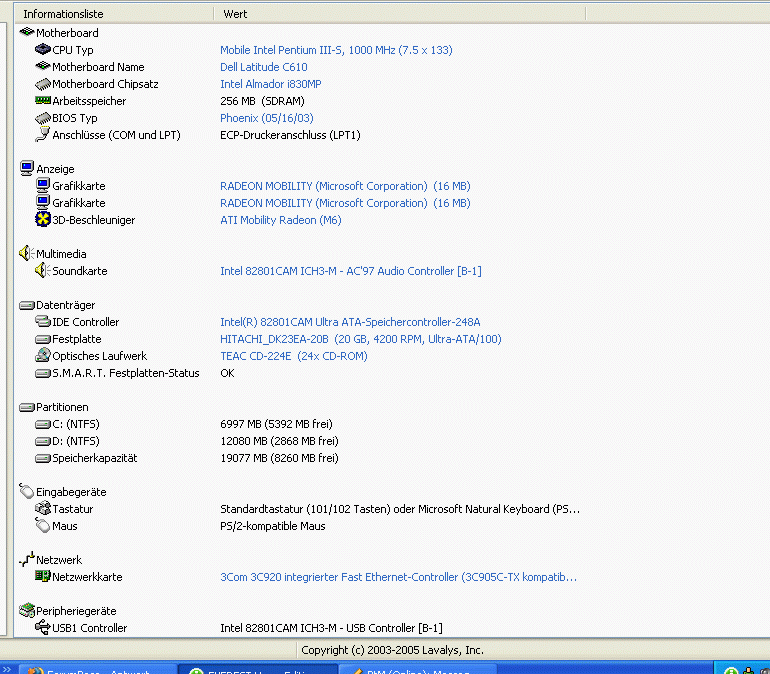Click the Datenträger drive icon

(x=27, y=305)
